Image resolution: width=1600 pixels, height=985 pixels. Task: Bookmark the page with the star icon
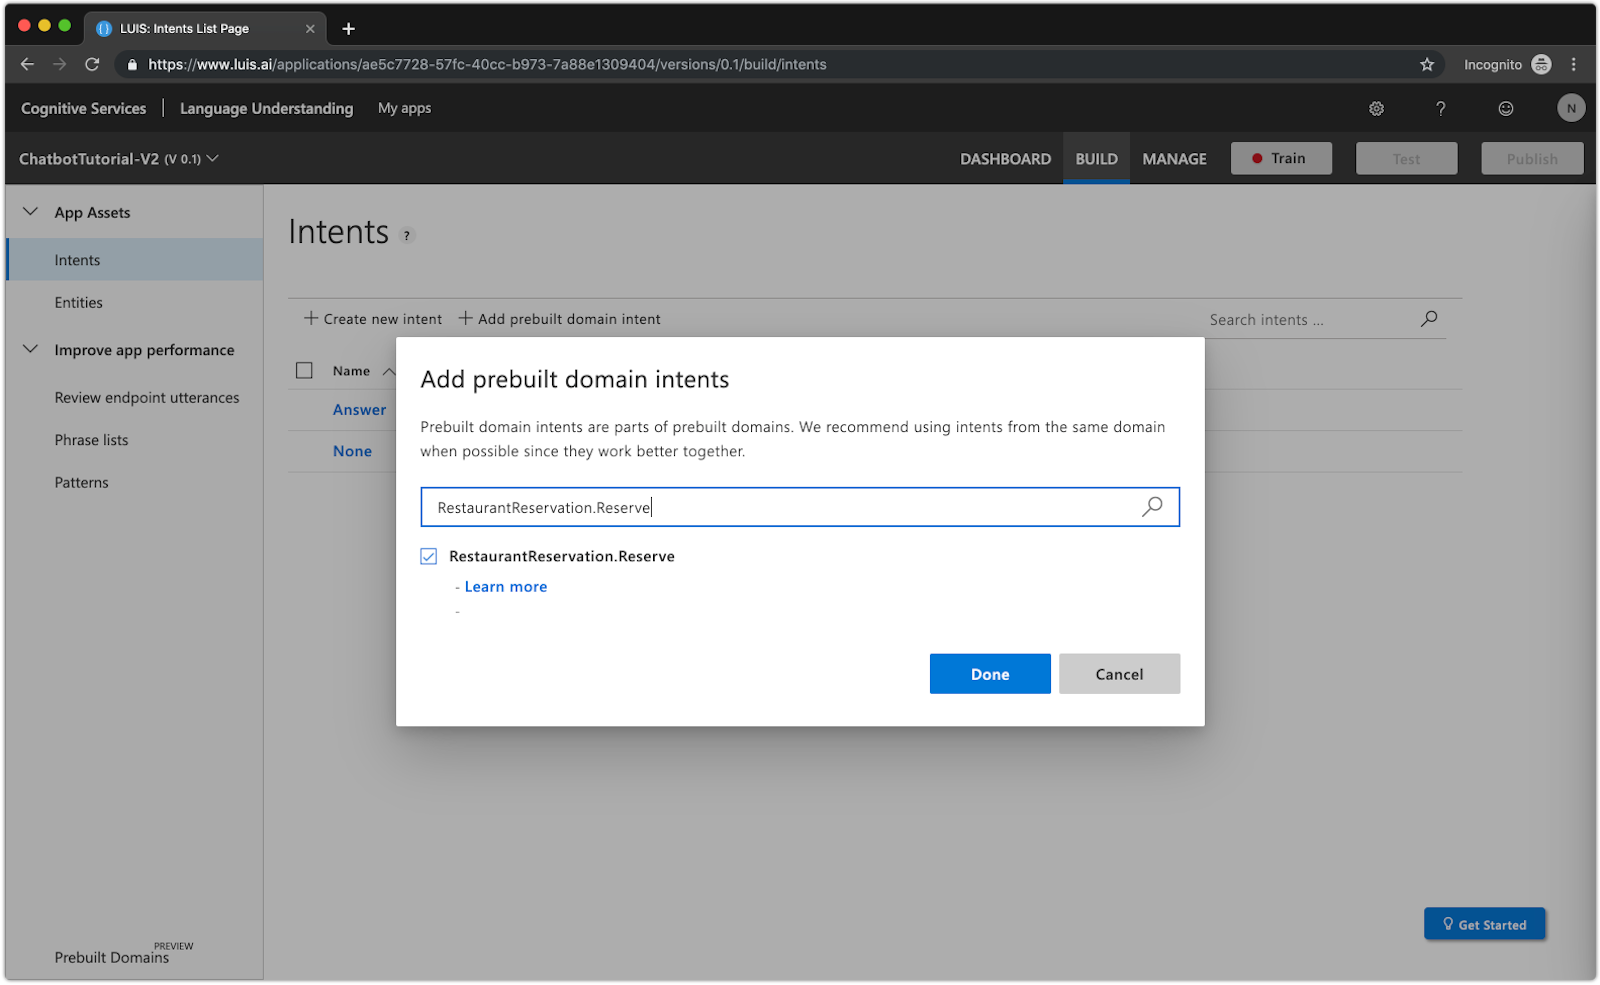tap(1426, 64)
